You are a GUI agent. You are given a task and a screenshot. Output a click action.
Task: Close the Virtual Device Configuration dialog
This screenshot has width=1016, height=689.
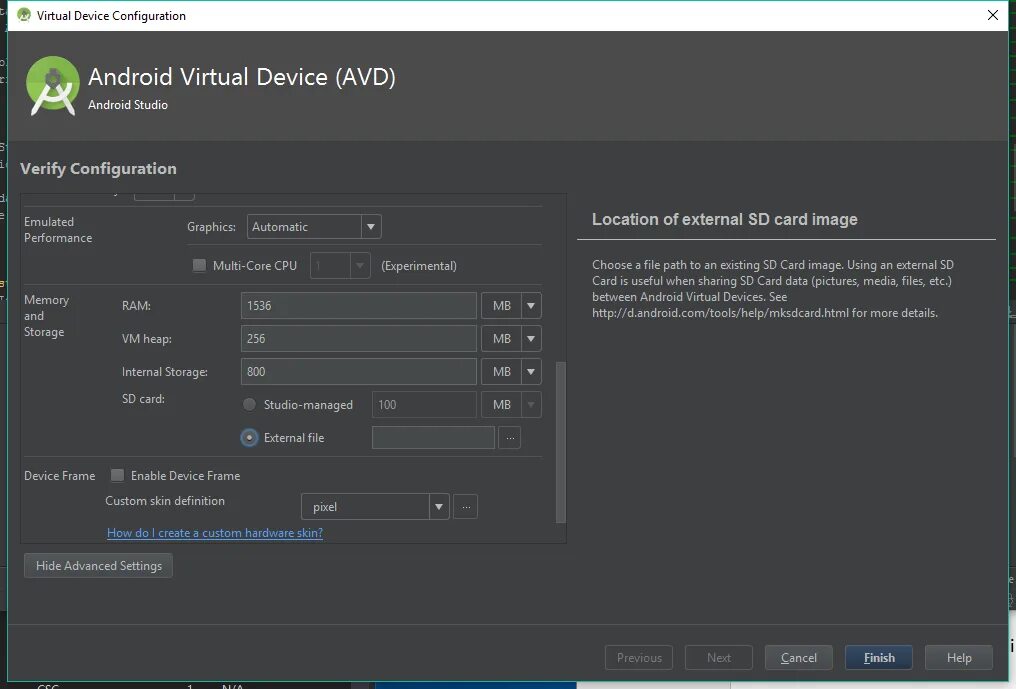click(x=993, y=15)
